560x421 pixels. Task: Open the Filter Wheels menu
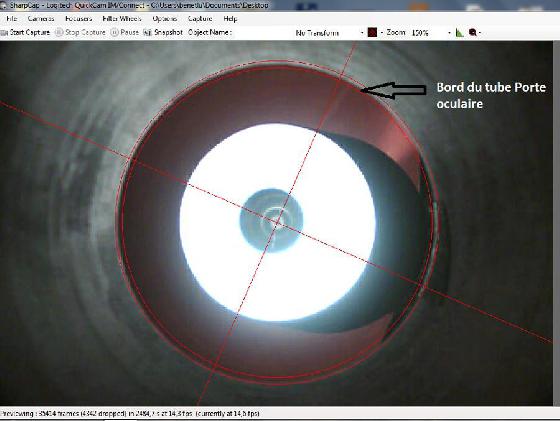point(122,19)
